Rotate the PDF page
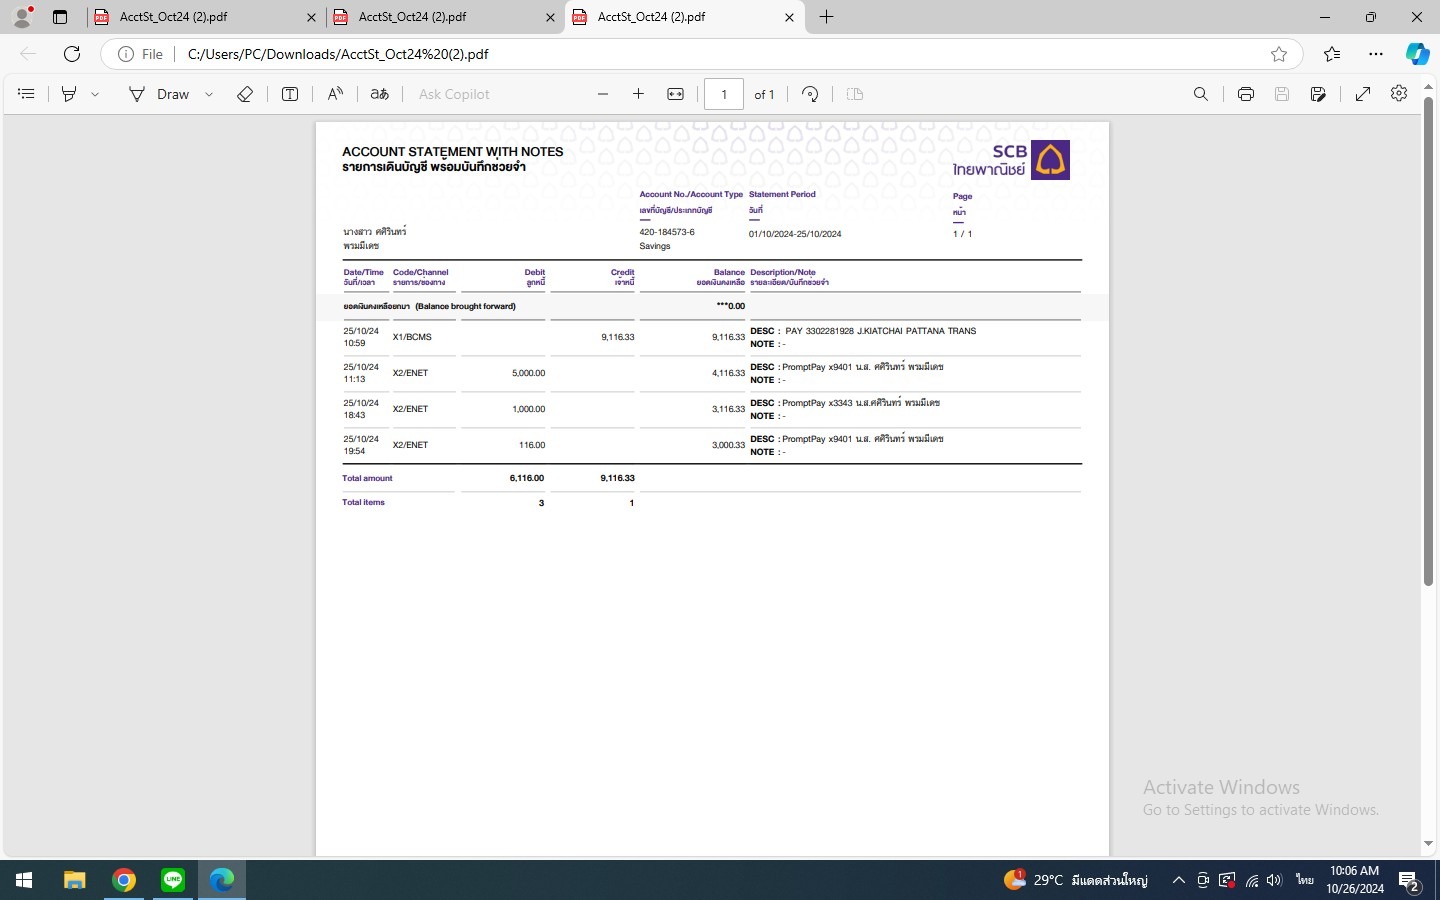1440x900 pixels. pos(810,94)
